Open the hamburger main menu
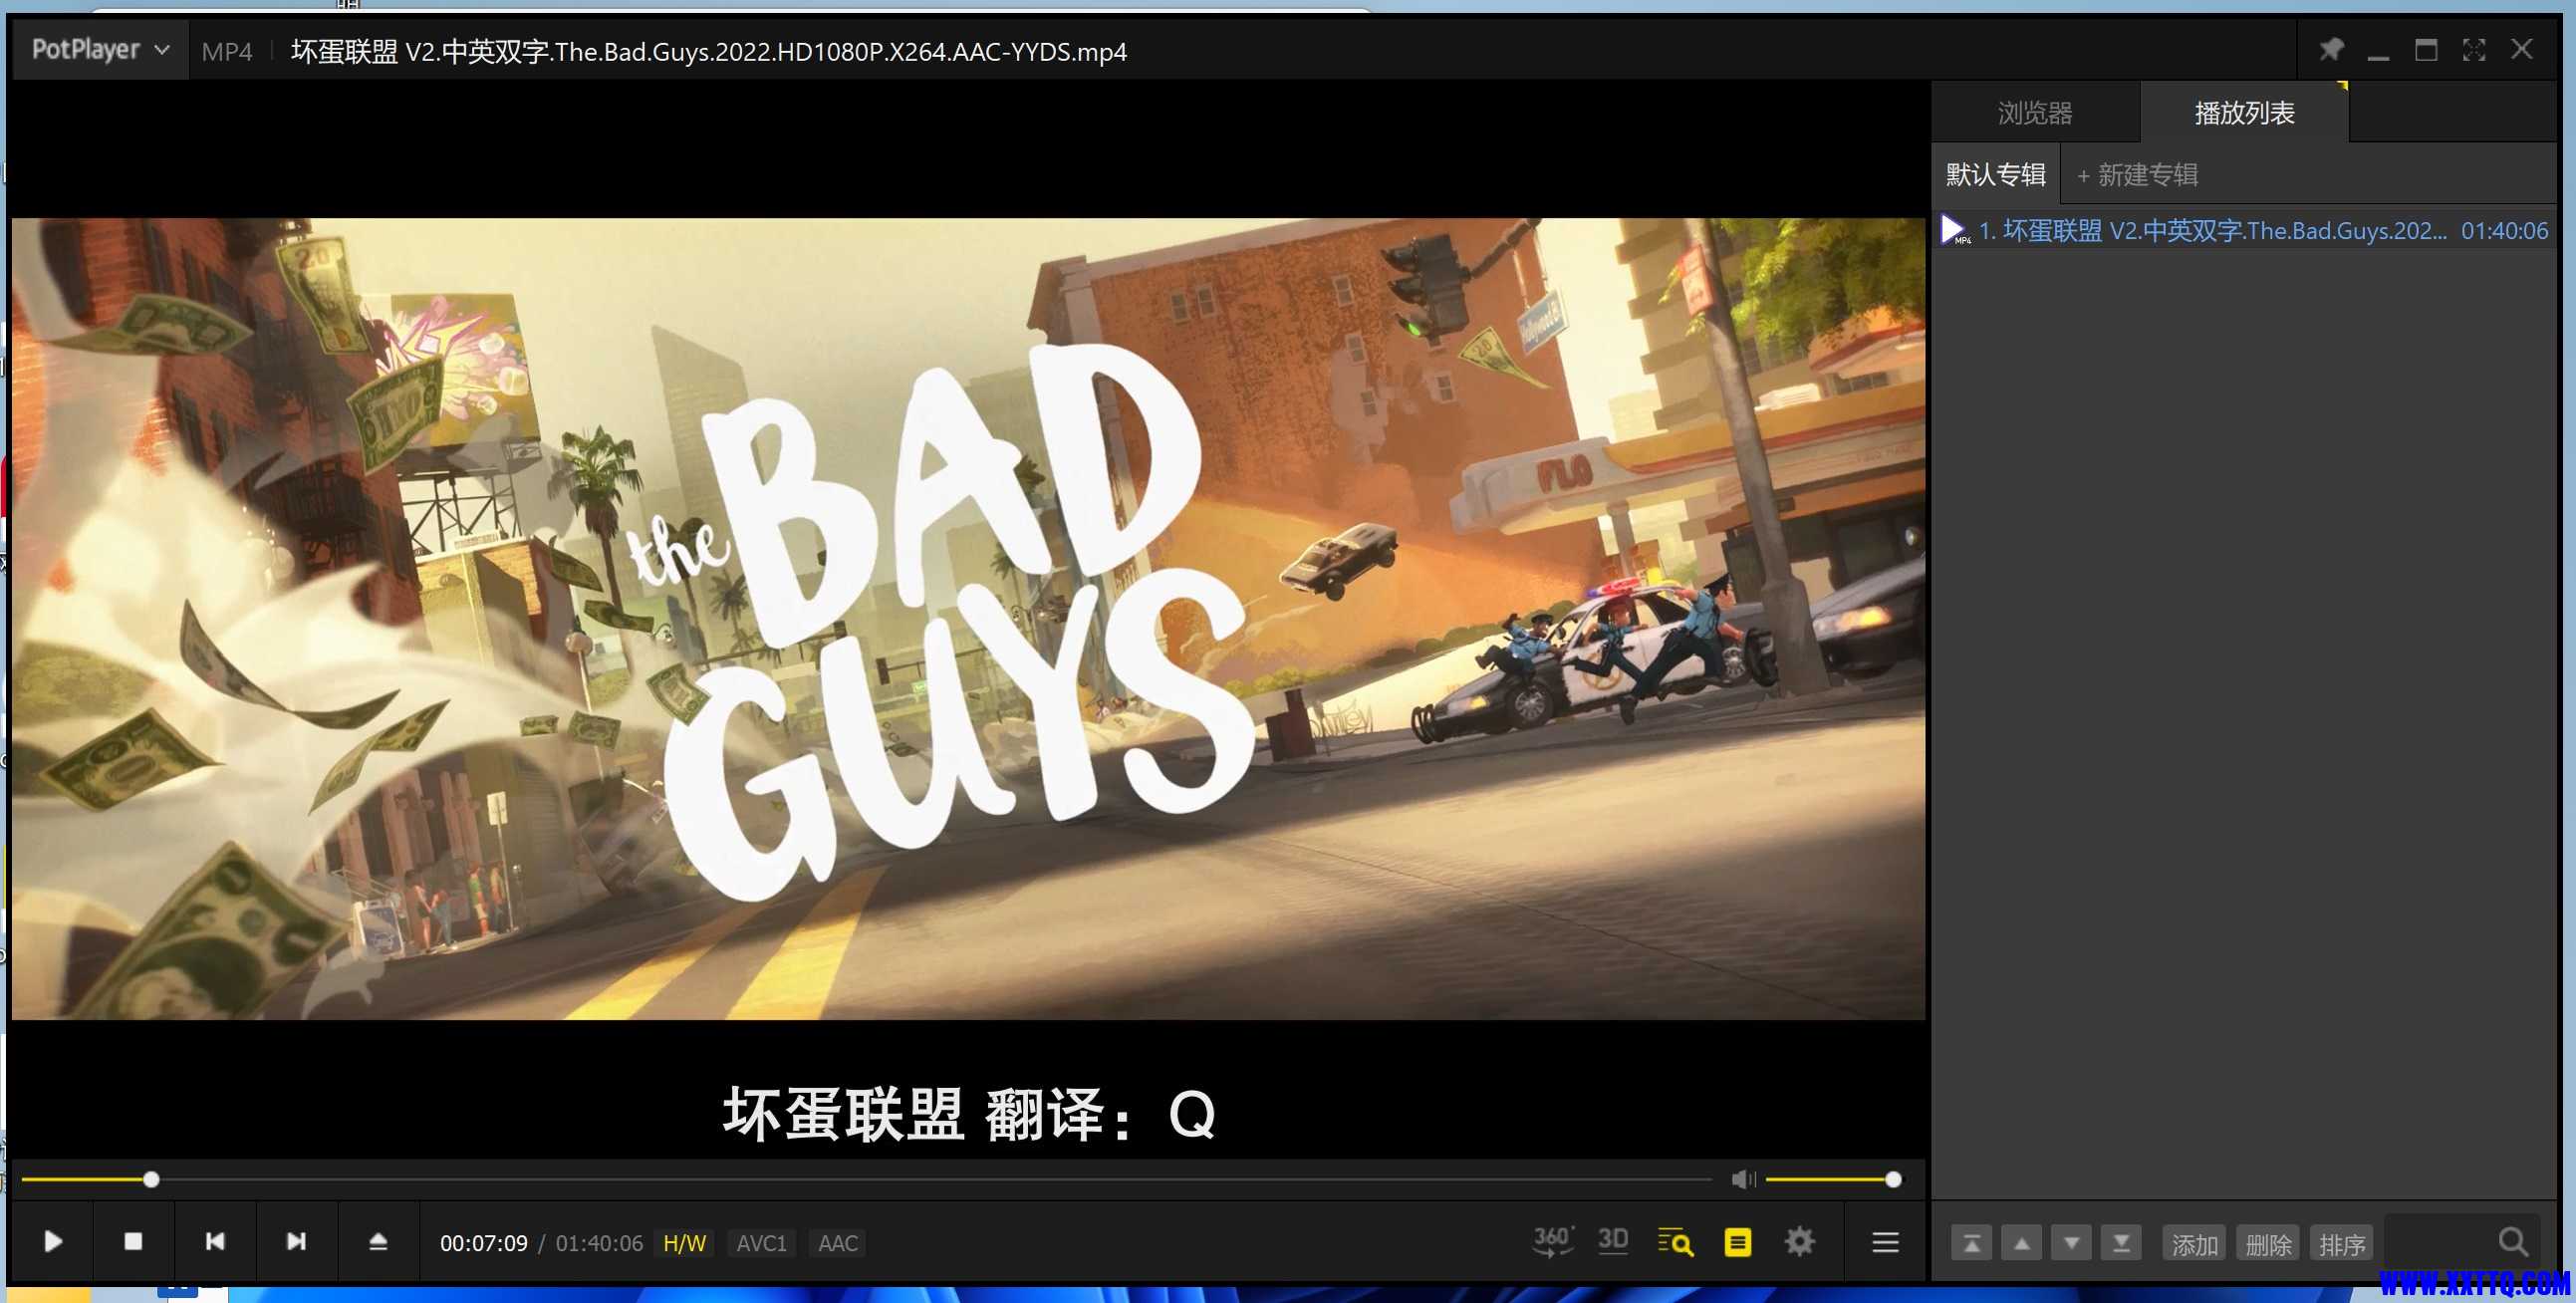2576x1303 pixels. pos(1885,1242)
